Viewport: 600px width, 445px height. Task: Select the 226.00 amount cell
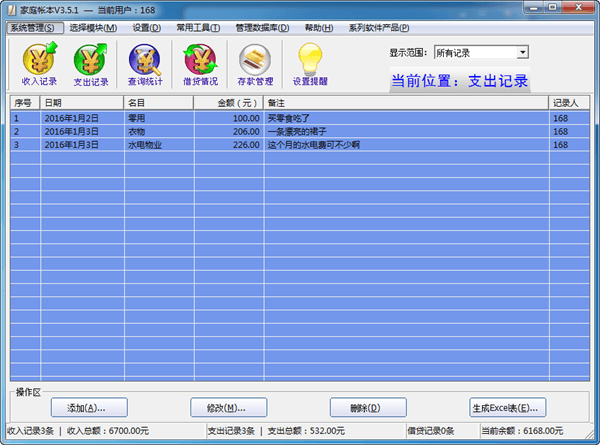coord(229,145)
